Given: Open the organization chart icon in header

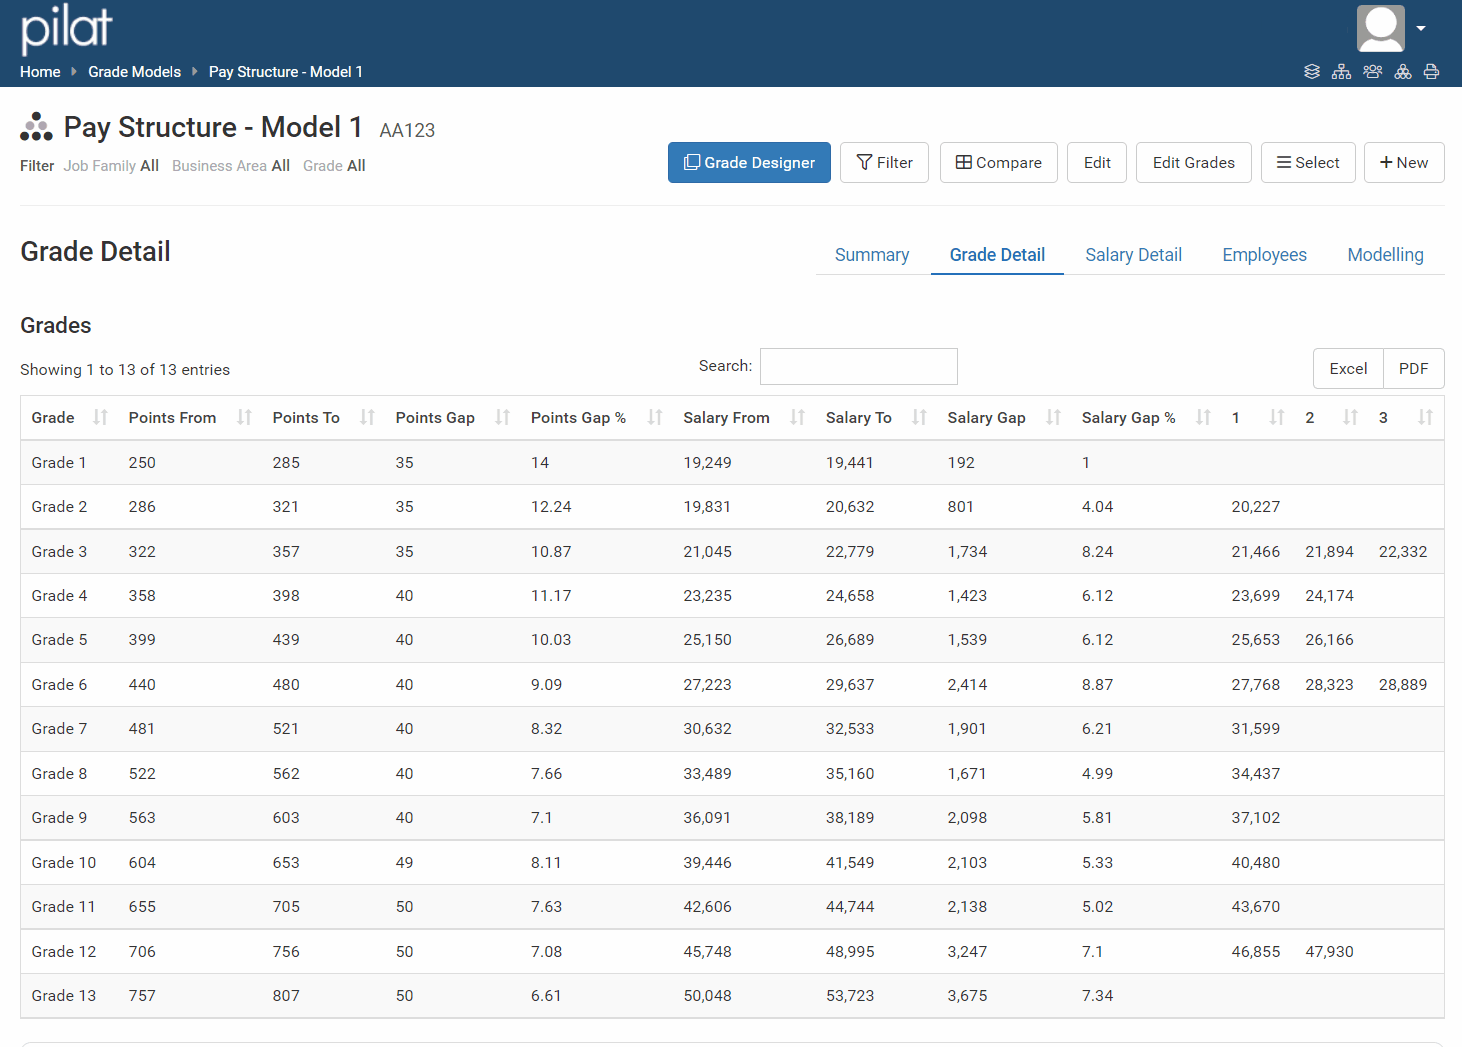Looking at the screenshot, I should (1342, 72).
